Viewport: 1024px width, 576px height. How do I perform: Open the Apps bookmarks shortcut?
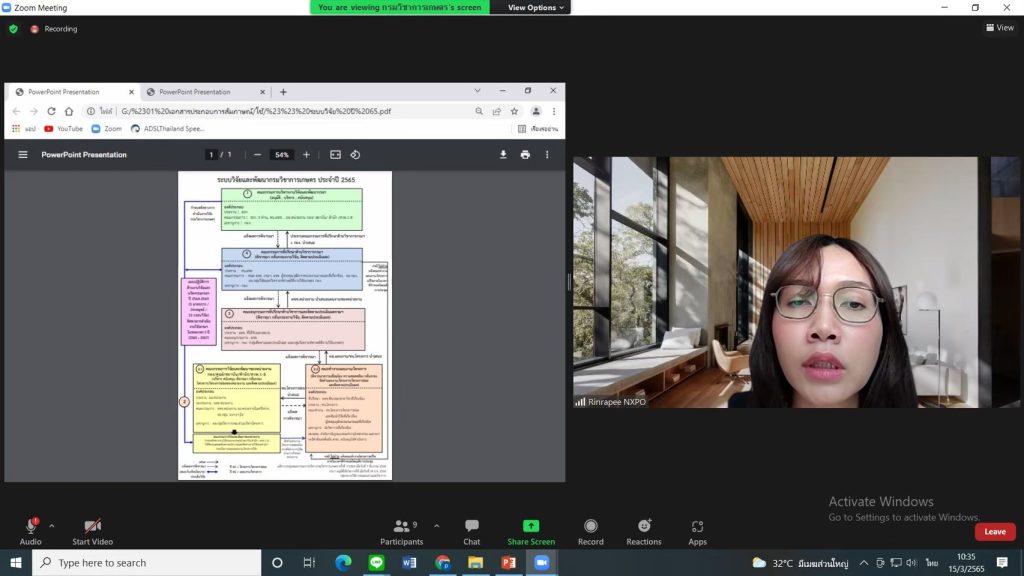pos(24,129)
